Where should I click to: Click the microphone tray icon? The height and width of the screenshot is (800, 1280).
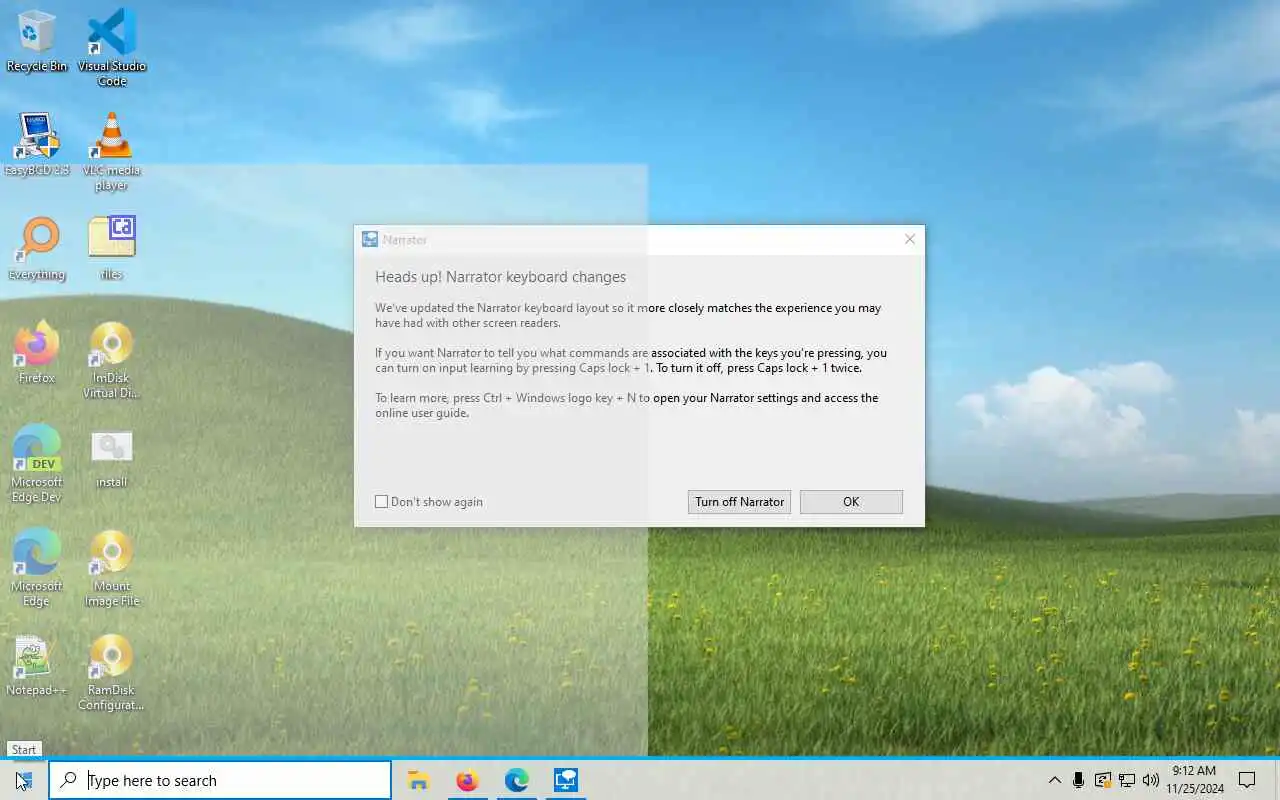(1078, 780)
